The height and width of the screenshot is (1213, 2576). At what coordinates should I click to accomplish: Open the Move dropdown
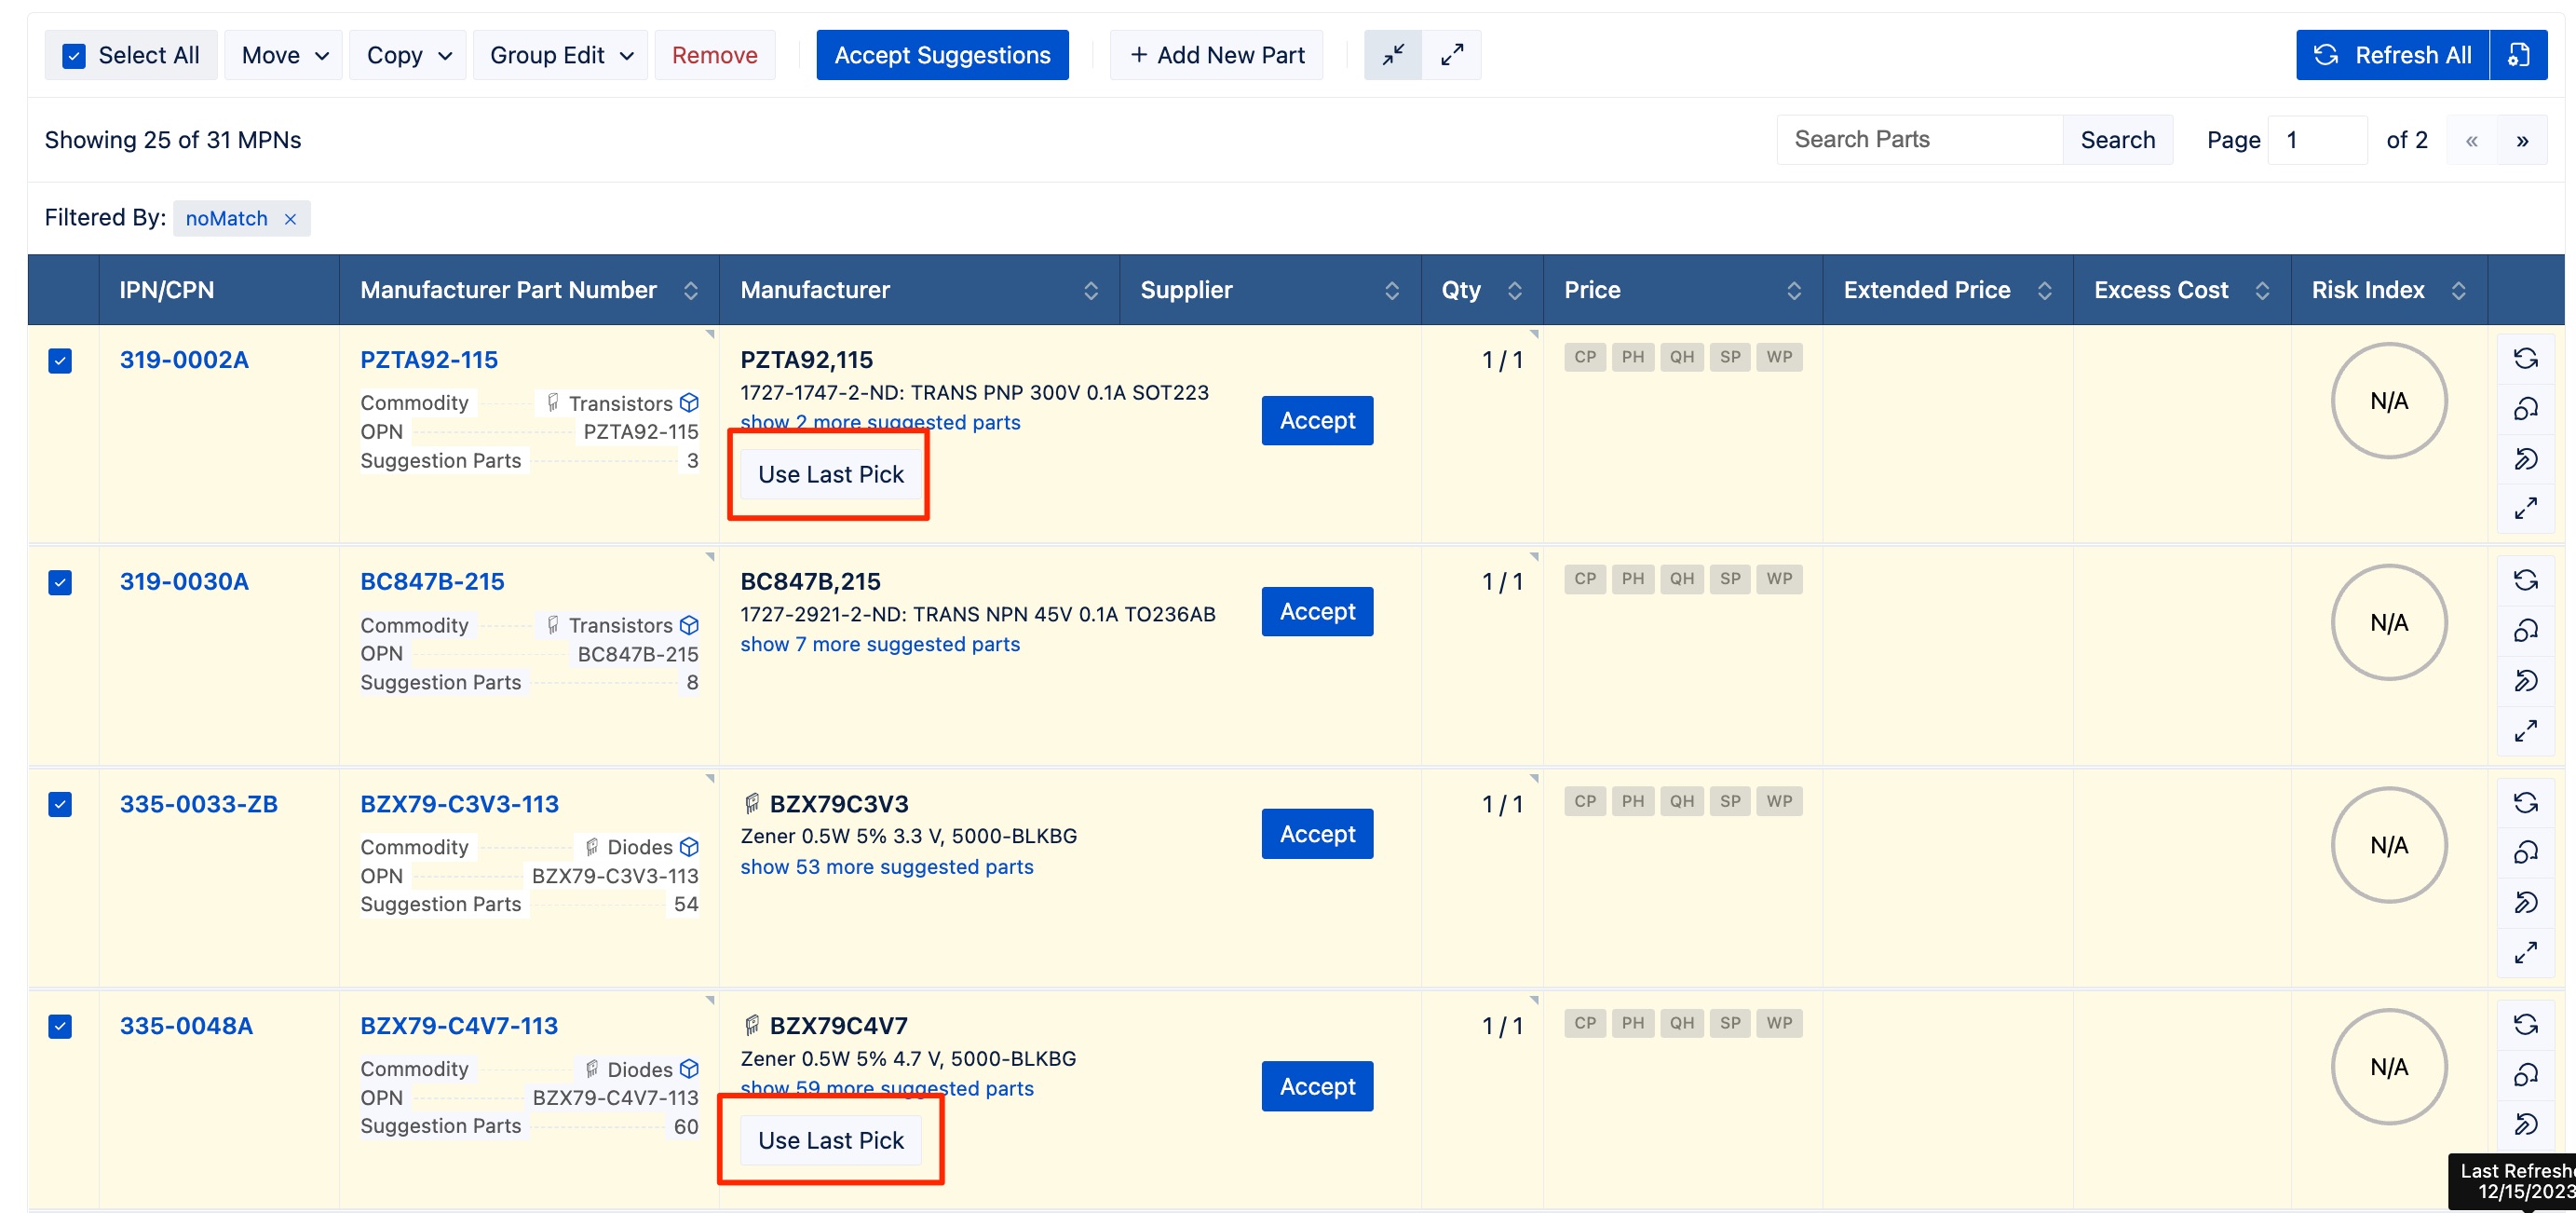[x=284, y=55]
